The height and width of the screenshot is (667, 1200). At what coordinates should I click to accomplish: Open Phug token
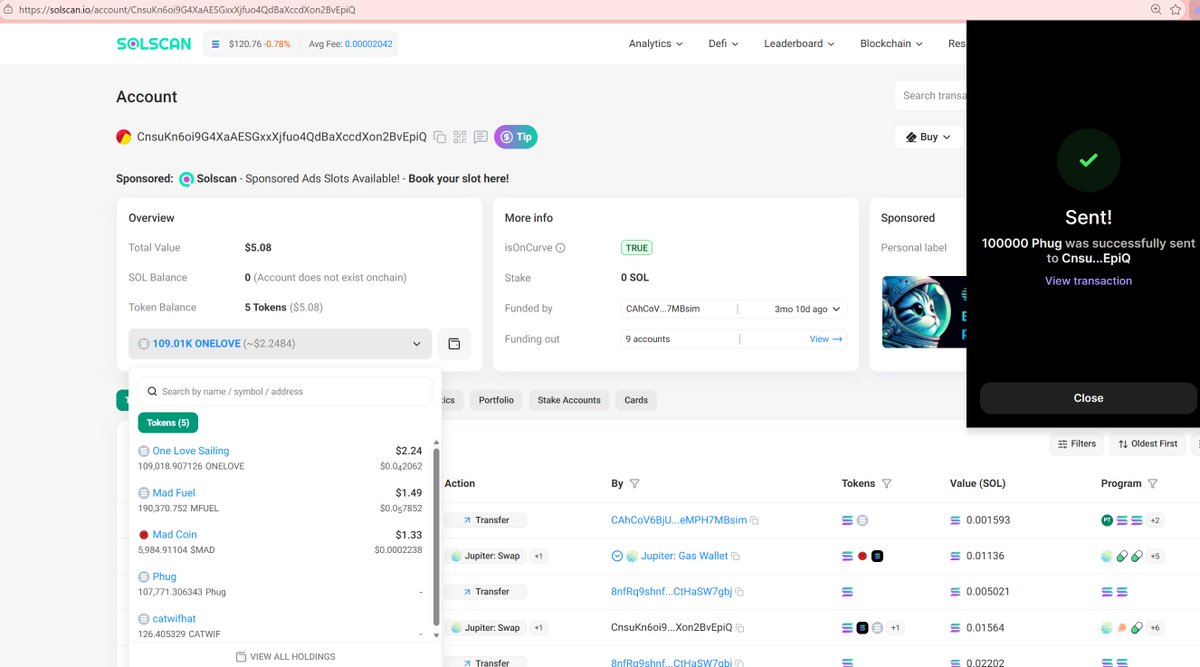tap(164, 577)
